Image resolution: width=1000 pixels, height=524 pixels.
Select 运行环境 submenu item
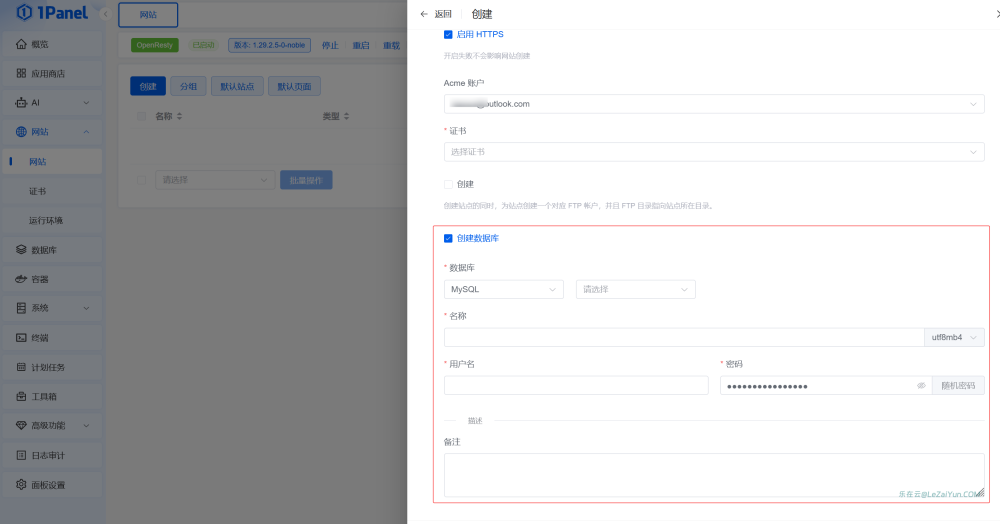[52, 221]
